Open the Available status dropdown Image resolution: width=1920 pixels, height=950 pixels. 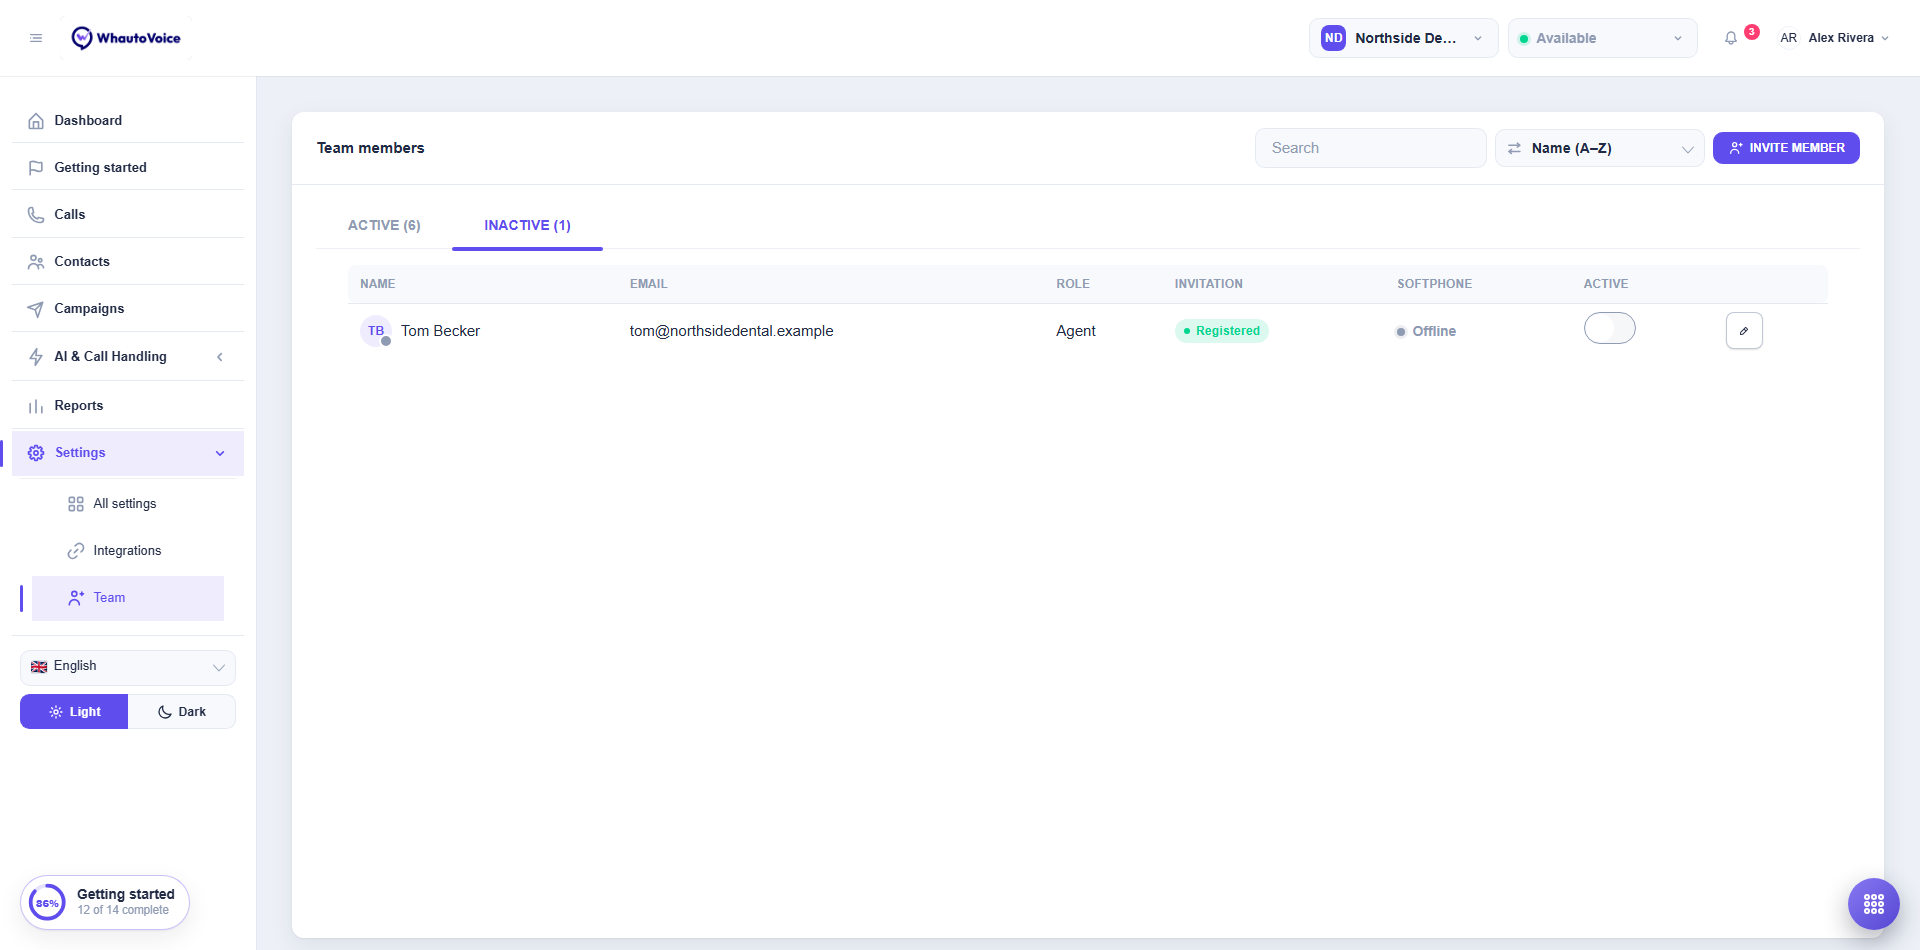[x=1602, y=38]
